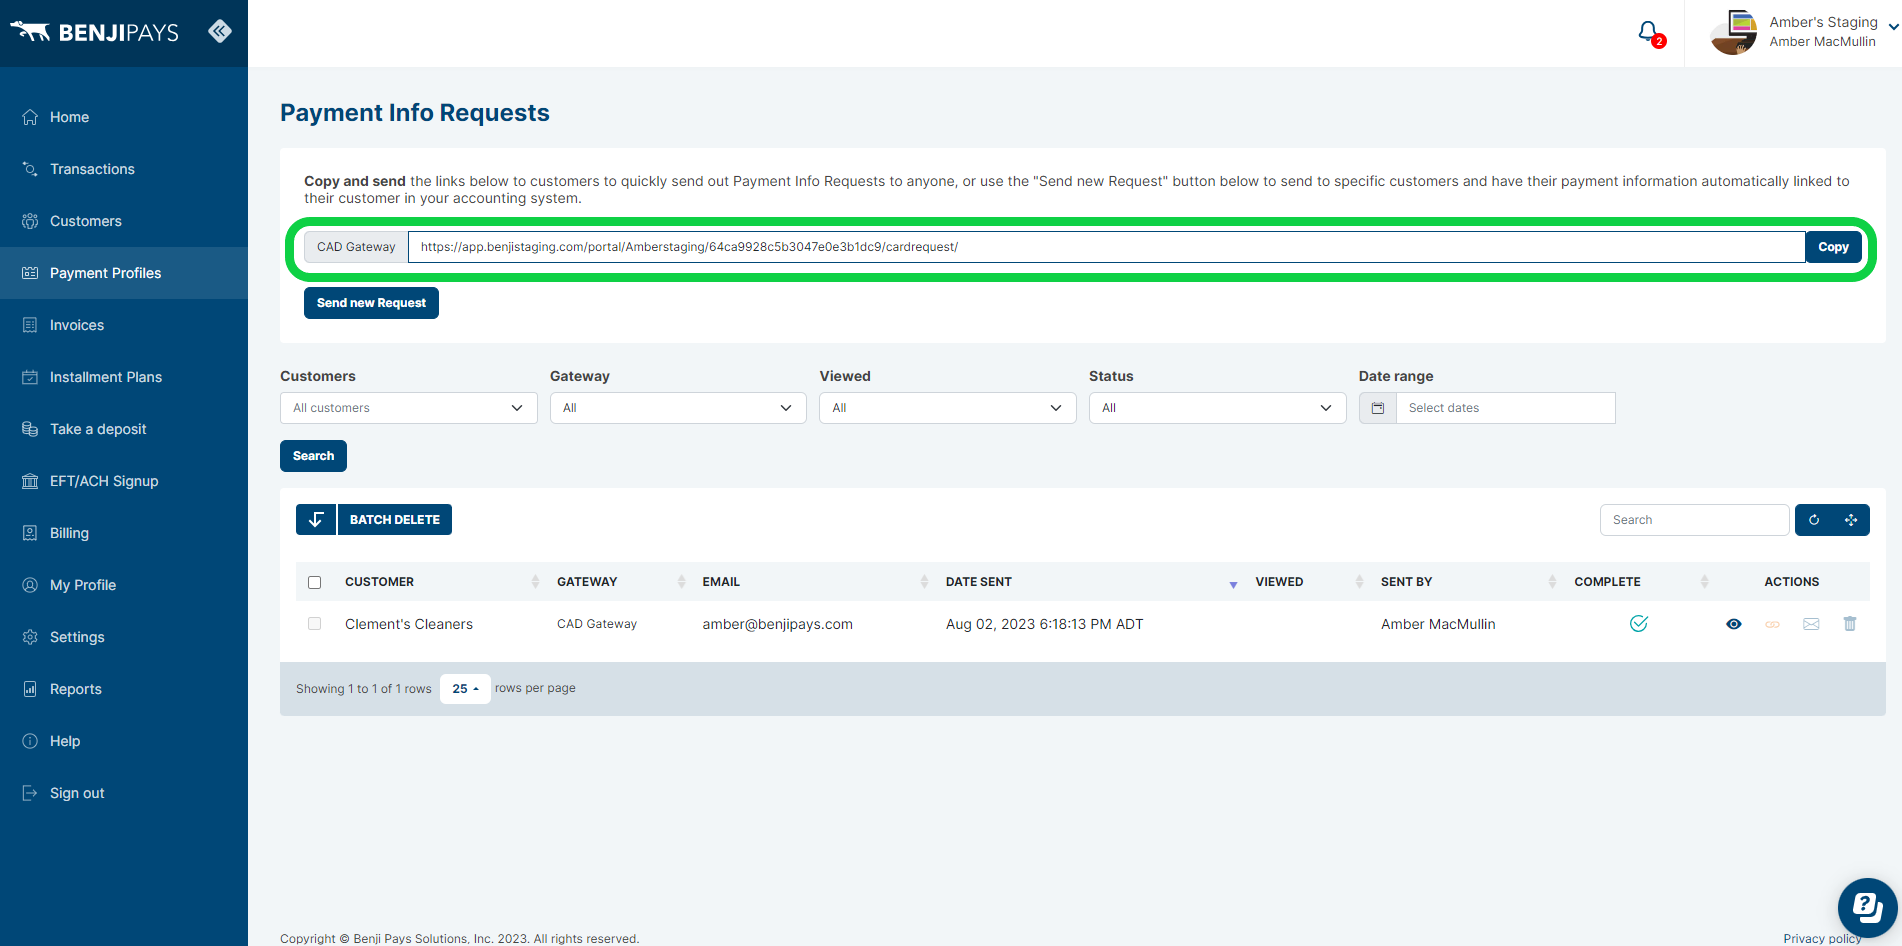Viewport: 1902px width, 946px height.
Task: Select Payment Profiles in the sidebar
Action: pyautogui.click(x=124, y=273)
